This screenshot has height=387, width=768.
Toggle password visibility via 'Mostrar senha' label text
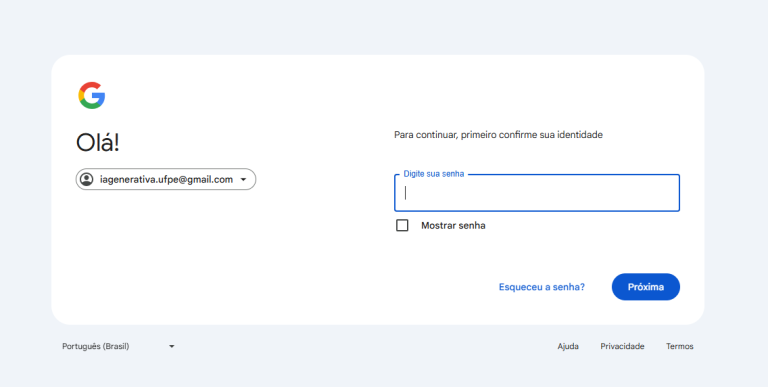coord(453,226)
